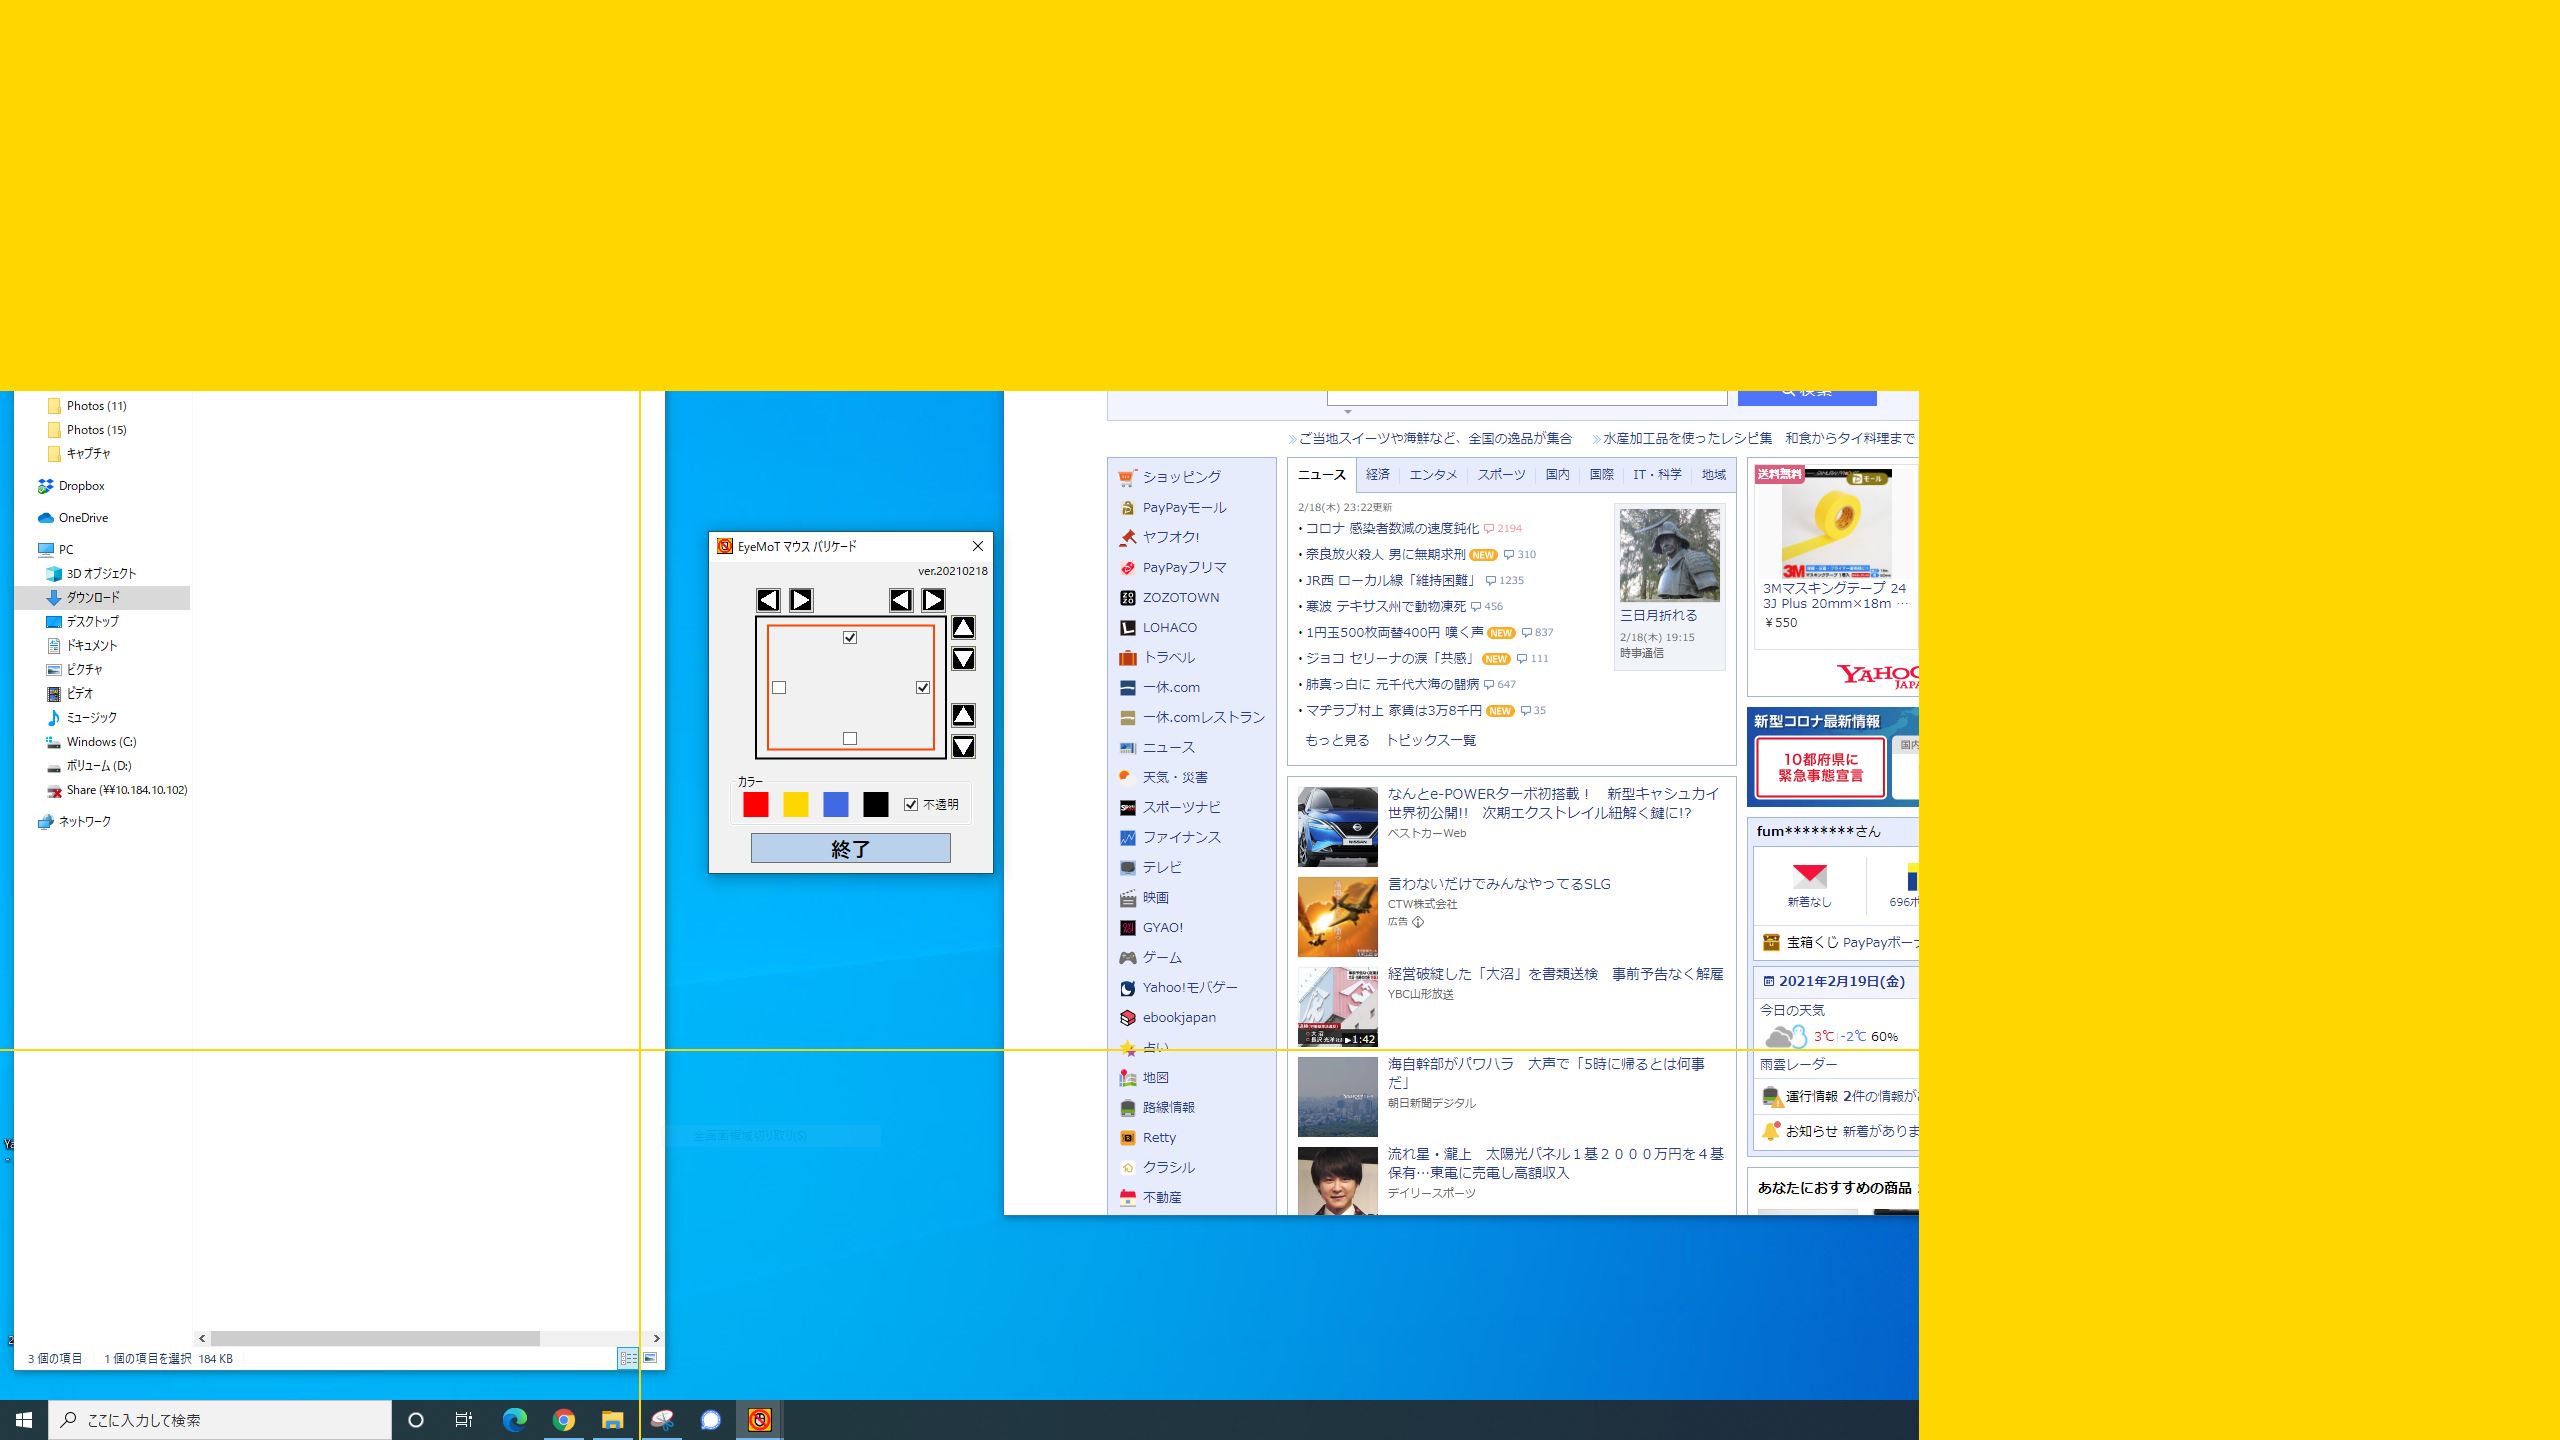This screenshot has height=1440, width=2560.
Task: Open headline JR西 ローカル線「維持困難」
Action: point(1391,580)
